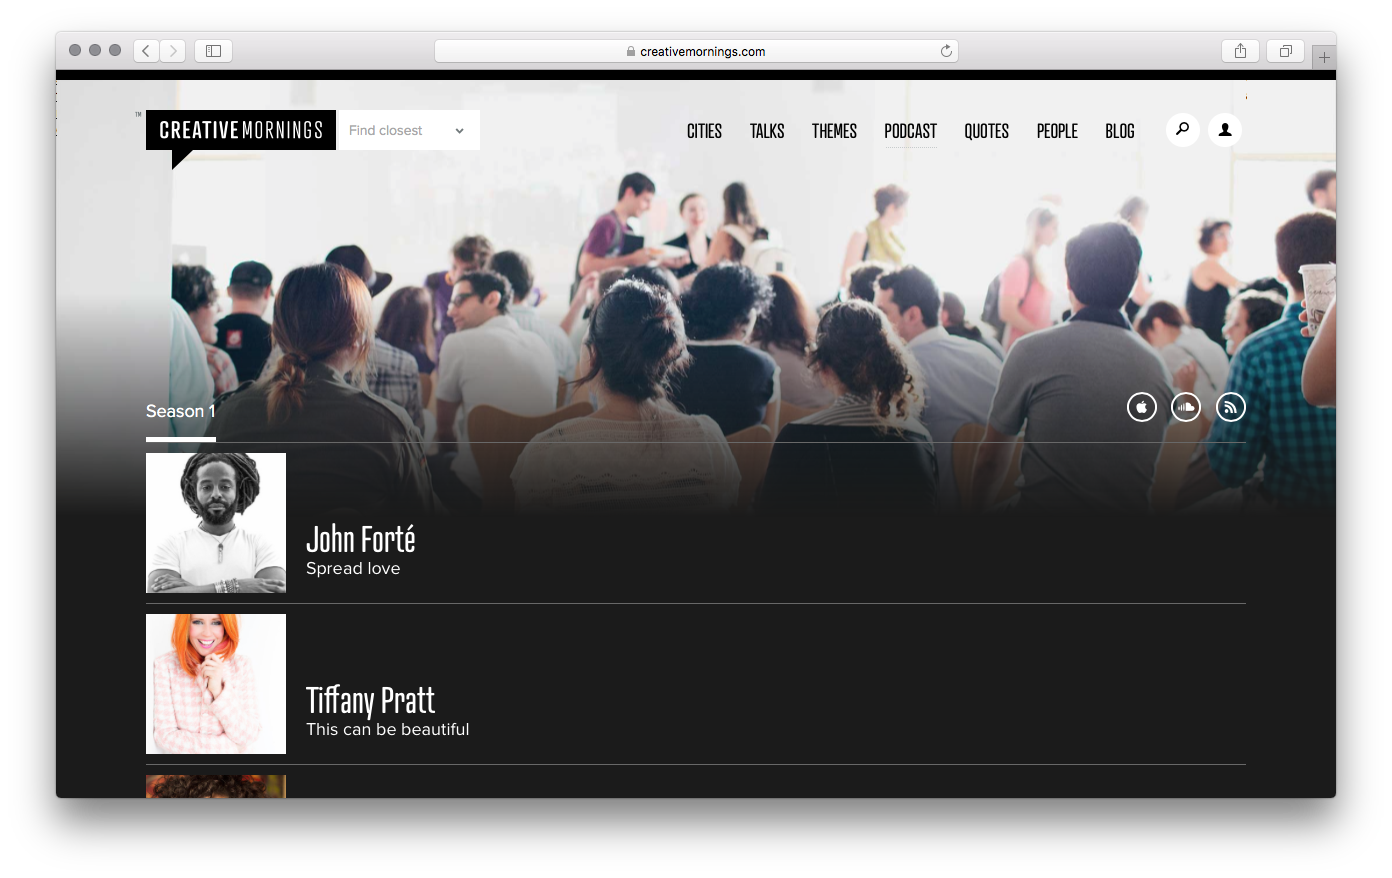This screenshot has height=878, width=1392.
Task: Toggle the Safari sidebar button
Action: pos(213,51)
